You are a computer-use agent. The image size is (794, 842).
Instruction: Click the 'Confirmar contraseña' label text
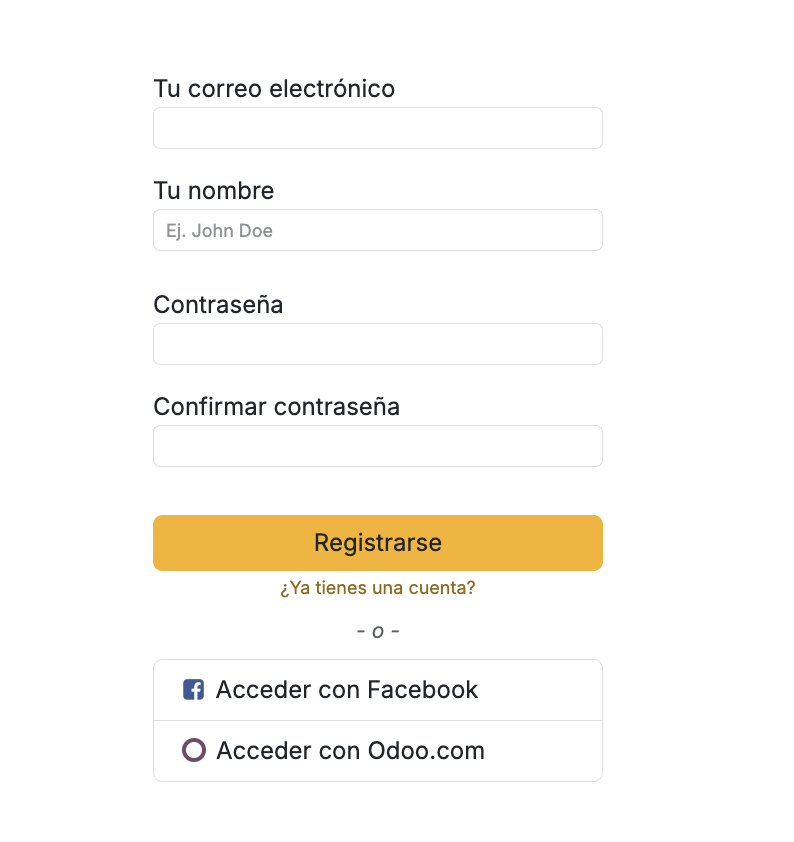click(276, 407)
